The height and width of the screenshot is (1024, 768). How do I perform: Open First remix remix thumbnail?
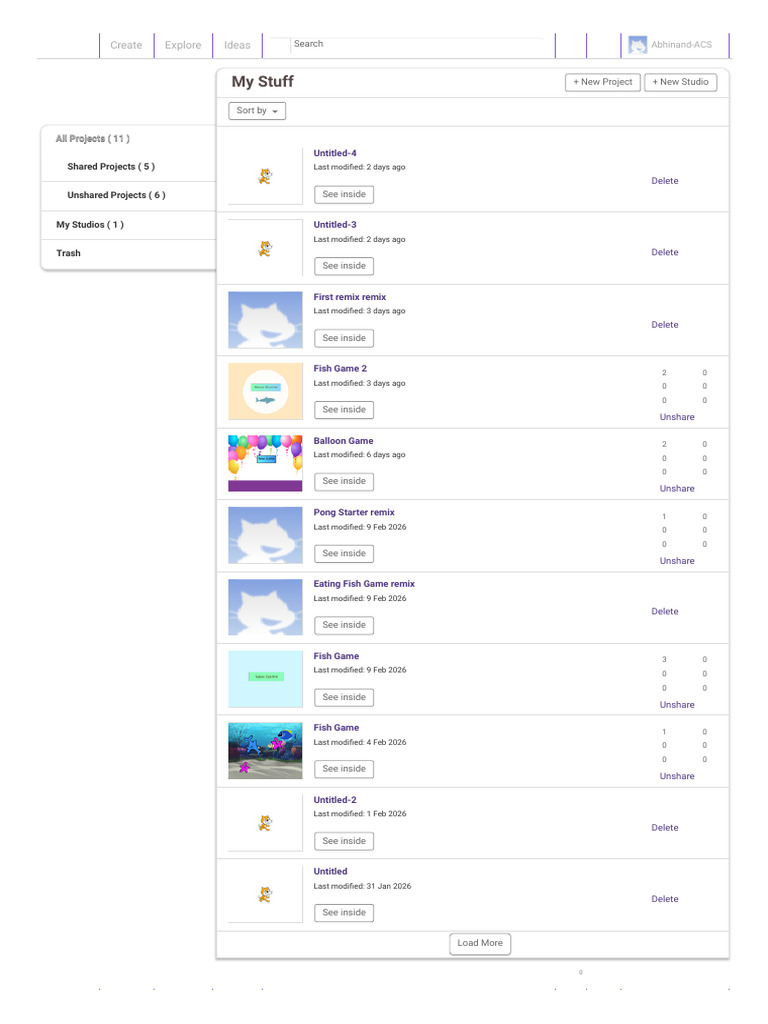coord(265,320)
